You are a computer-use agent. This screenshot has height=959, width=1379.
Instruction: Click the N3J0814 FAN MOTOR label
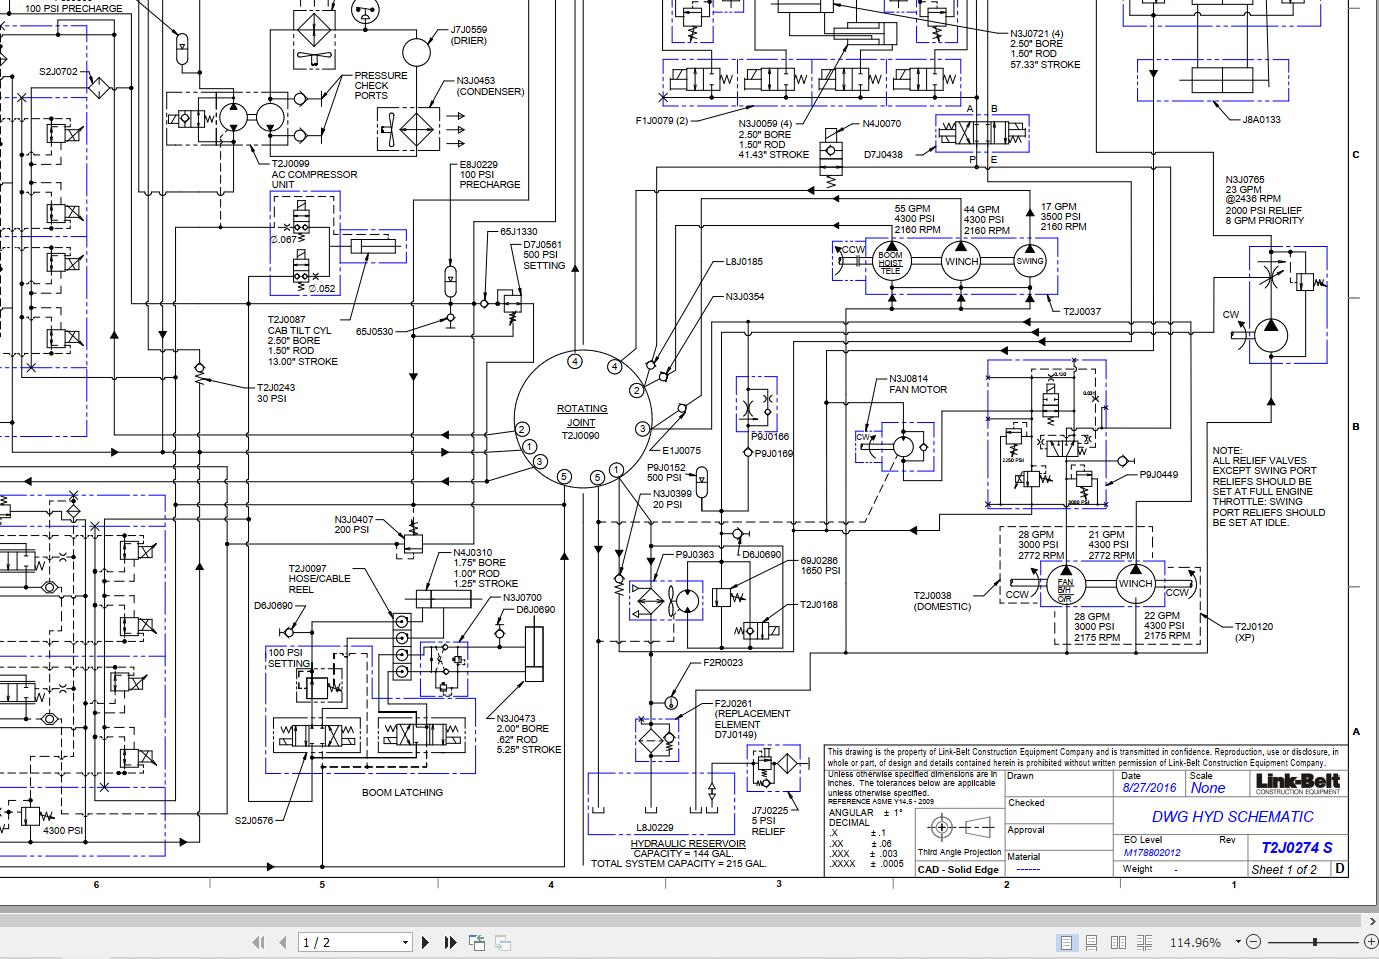coord(917,384)
